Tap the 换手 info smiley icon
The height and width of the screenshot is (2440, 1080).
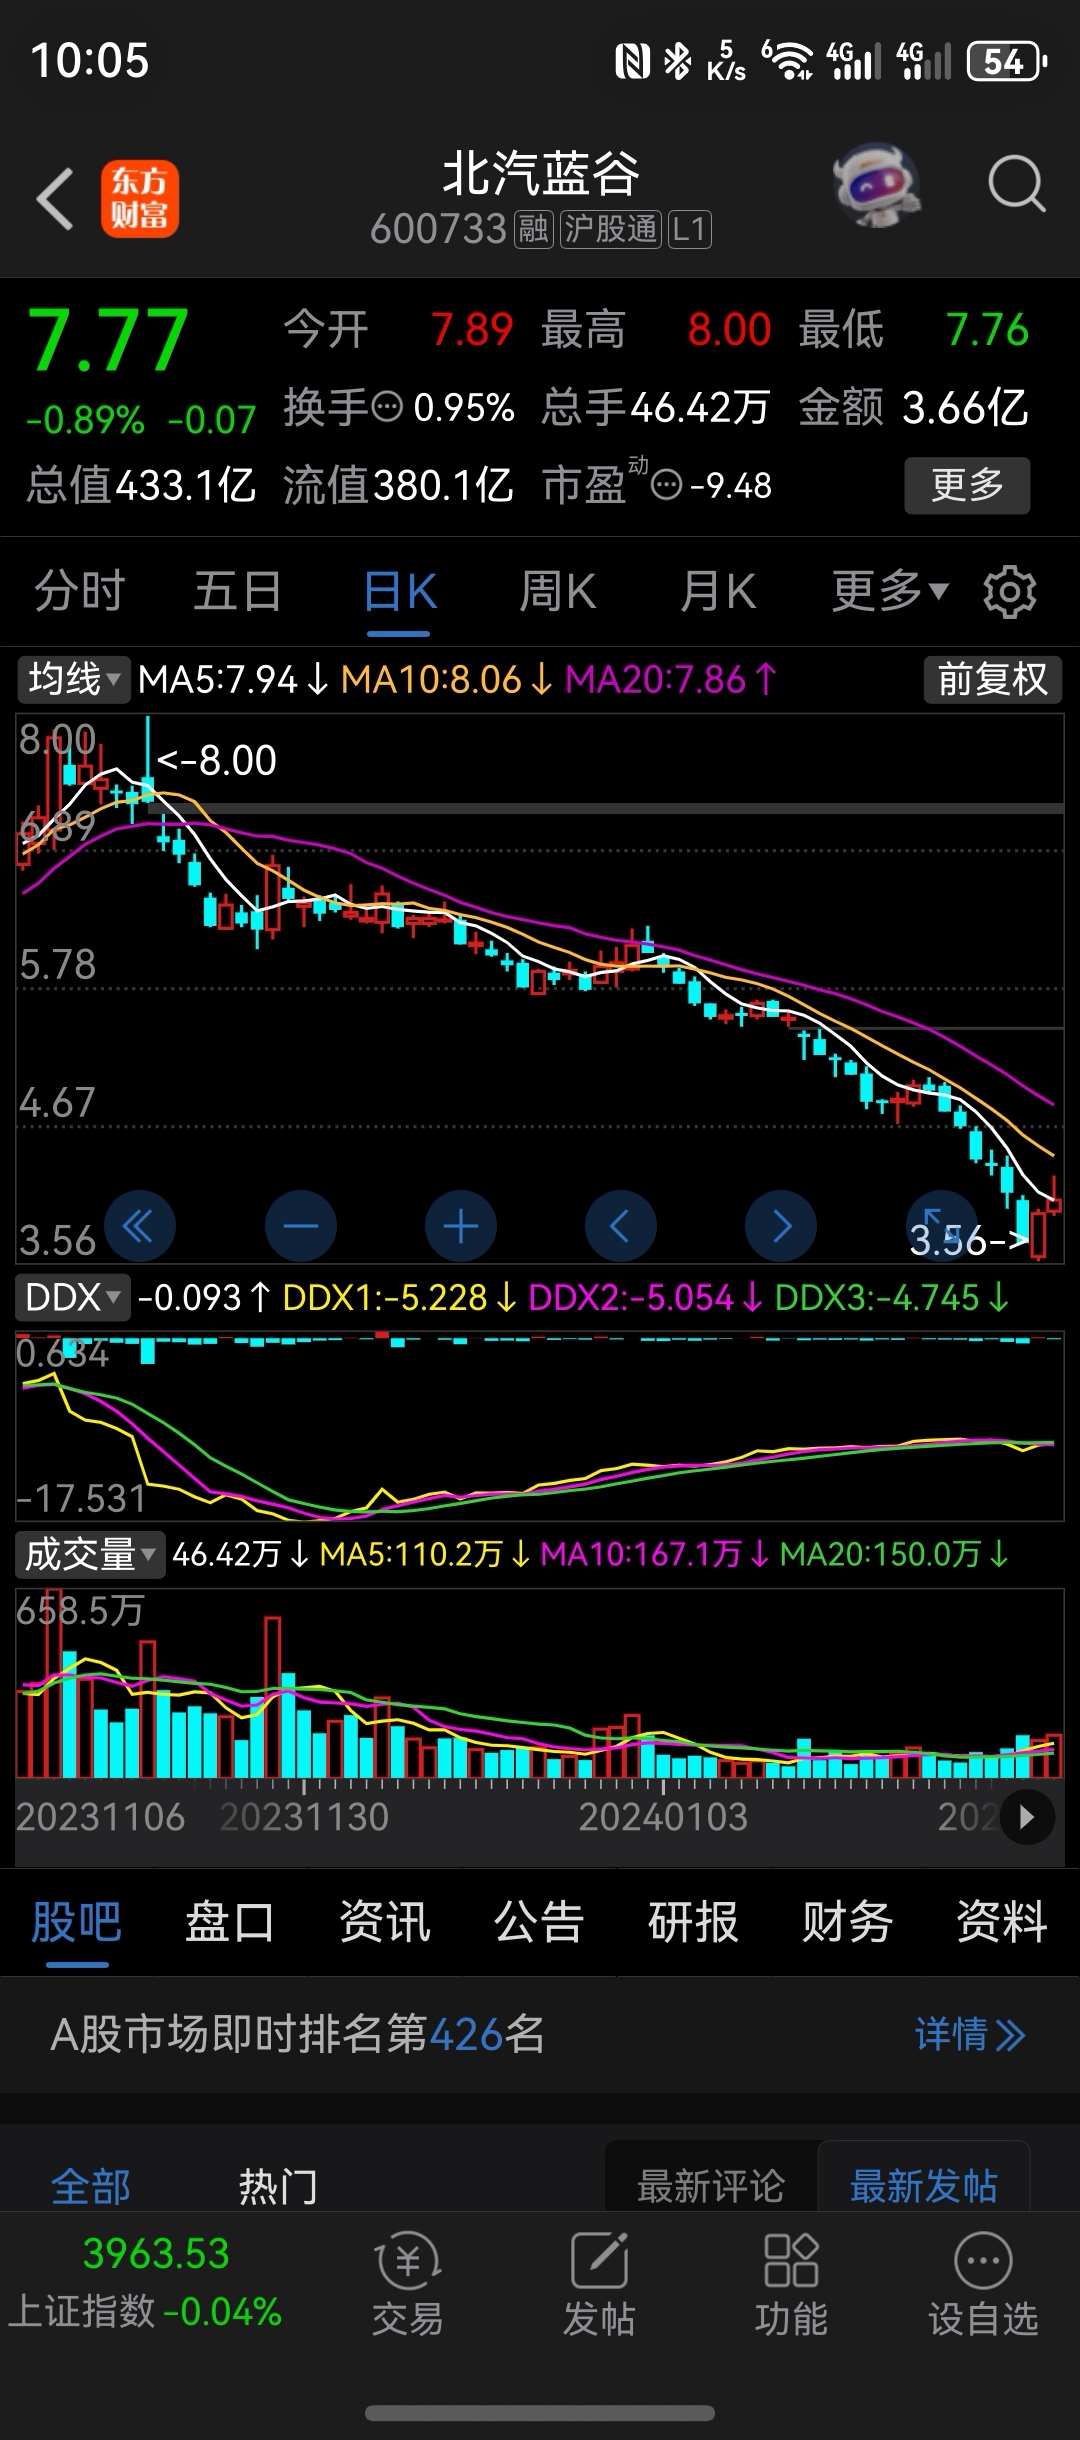(387, 407)
